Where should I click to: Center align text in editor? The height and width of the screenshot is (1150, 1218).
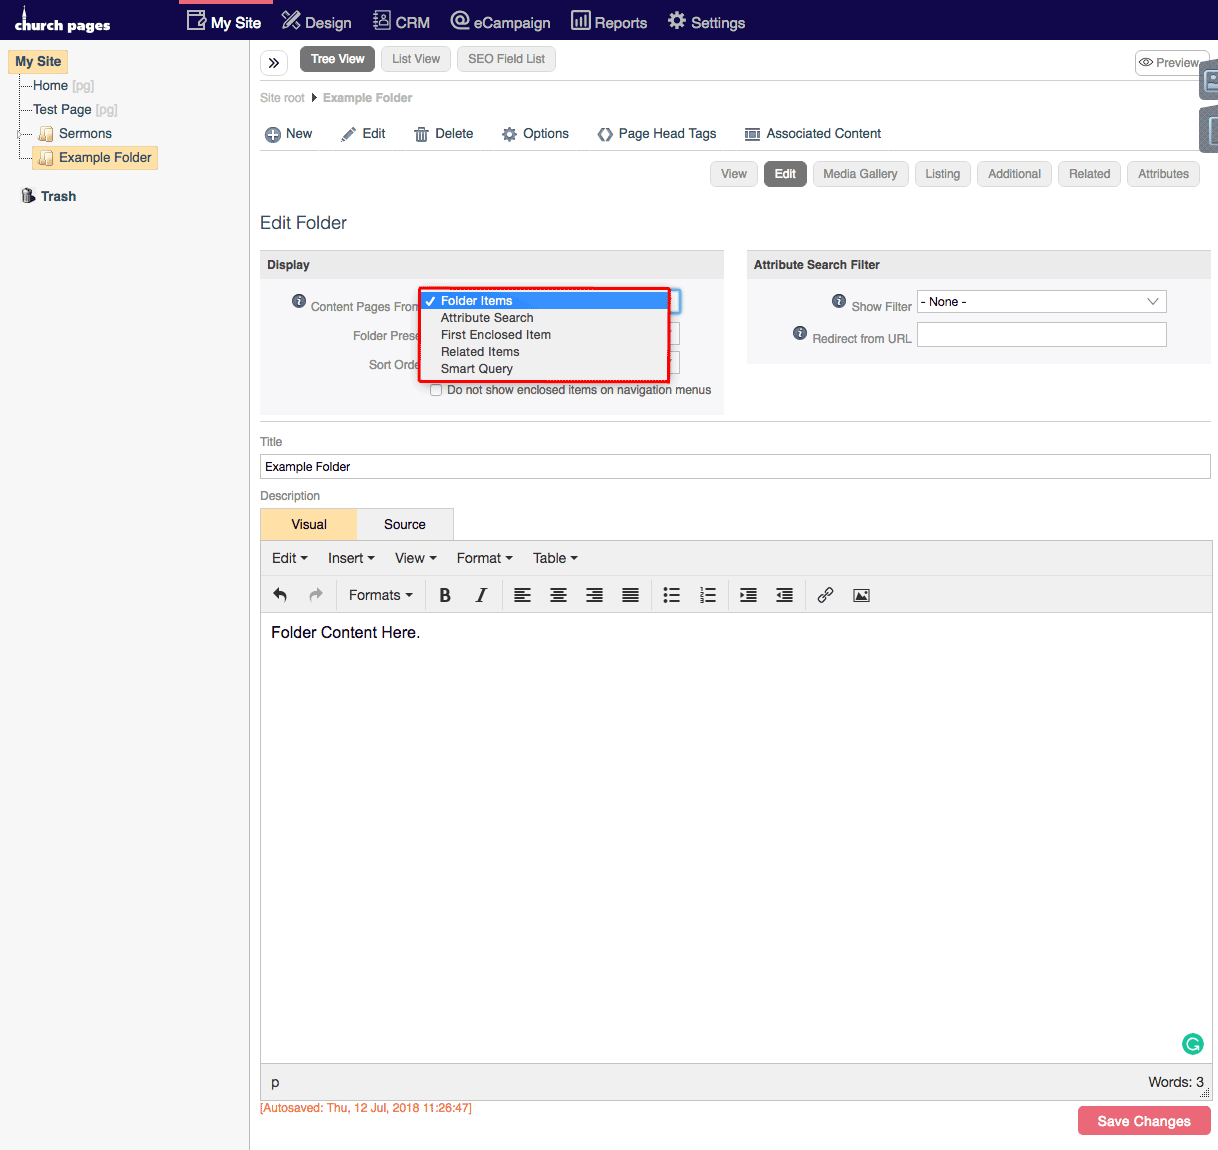click(x=558, y=595)
